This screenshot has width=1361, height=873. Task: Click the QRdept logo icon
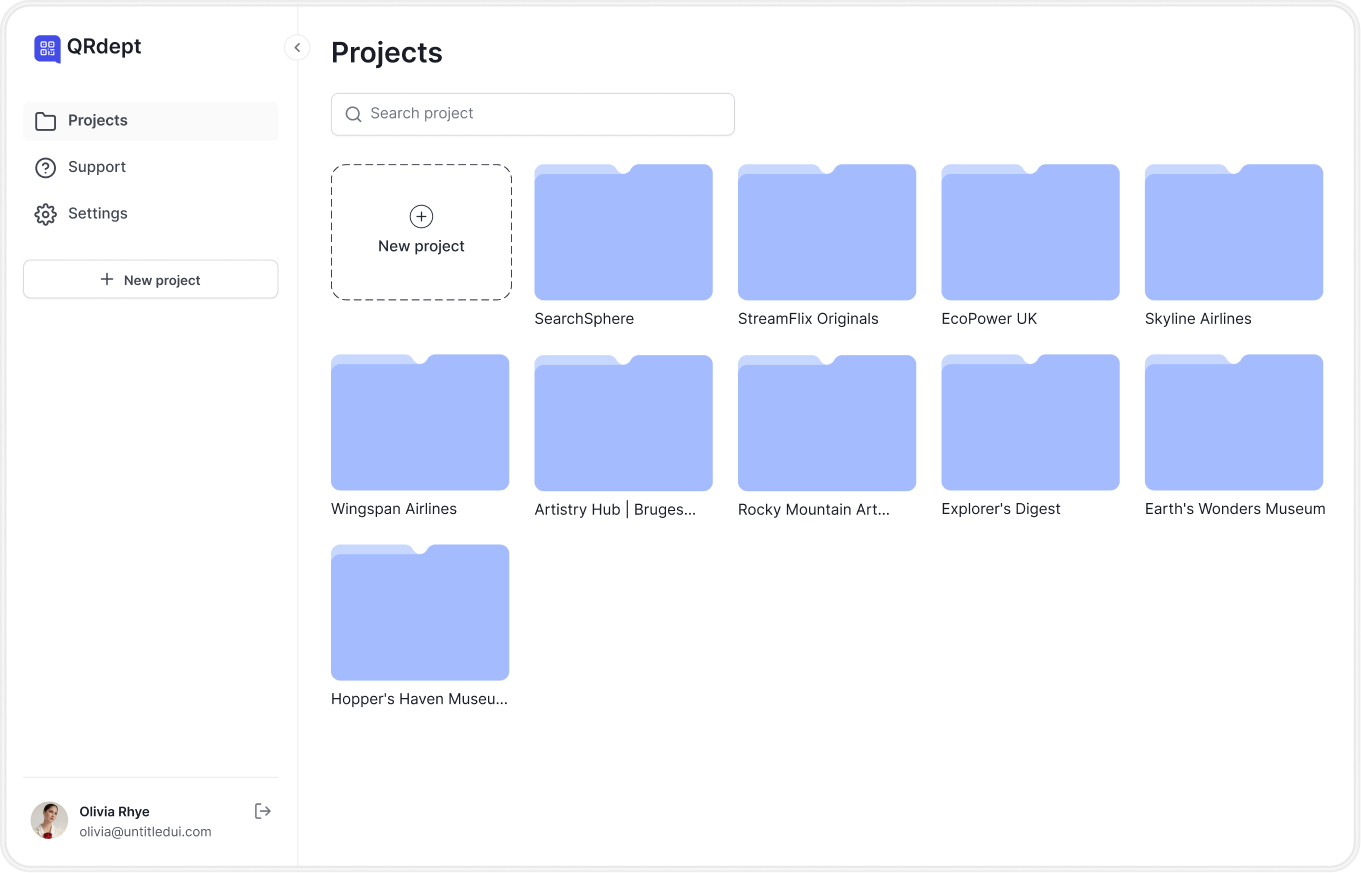click(x=46, y=48)
